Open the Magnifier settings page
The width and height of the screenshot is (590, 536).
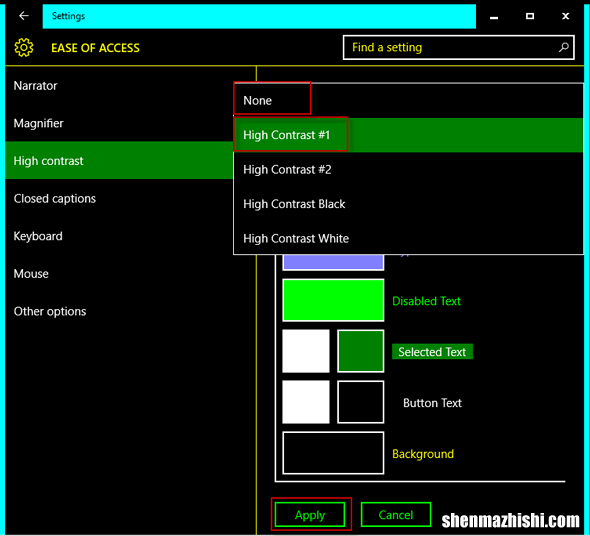click(119, 123)
